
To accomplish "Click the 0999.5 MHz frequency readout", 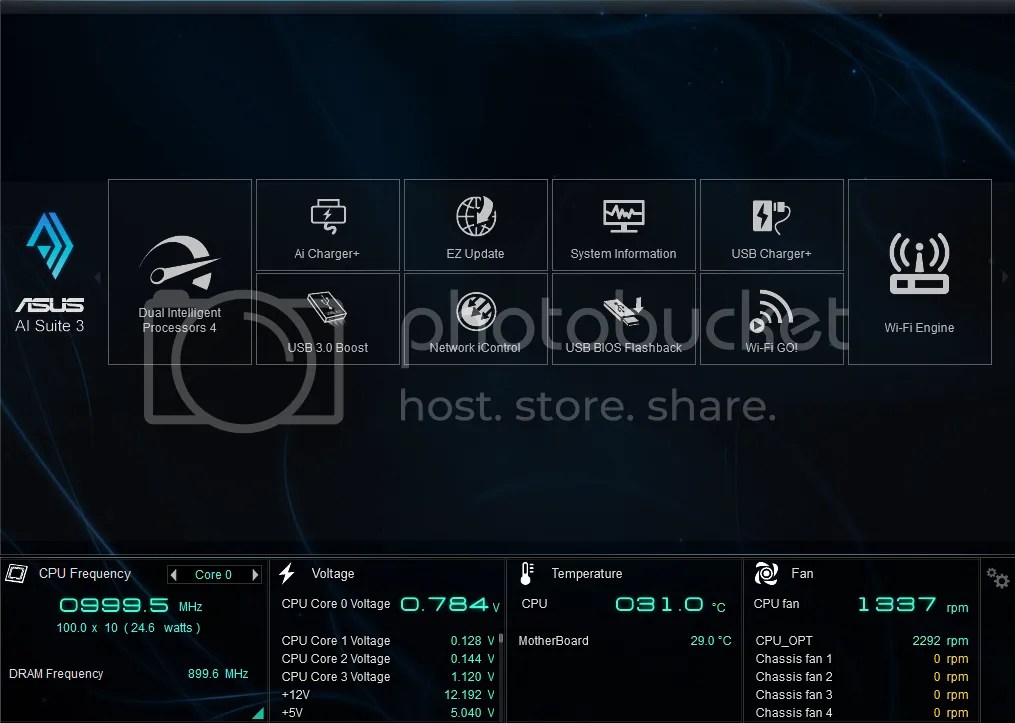I will tap(131, 606).
